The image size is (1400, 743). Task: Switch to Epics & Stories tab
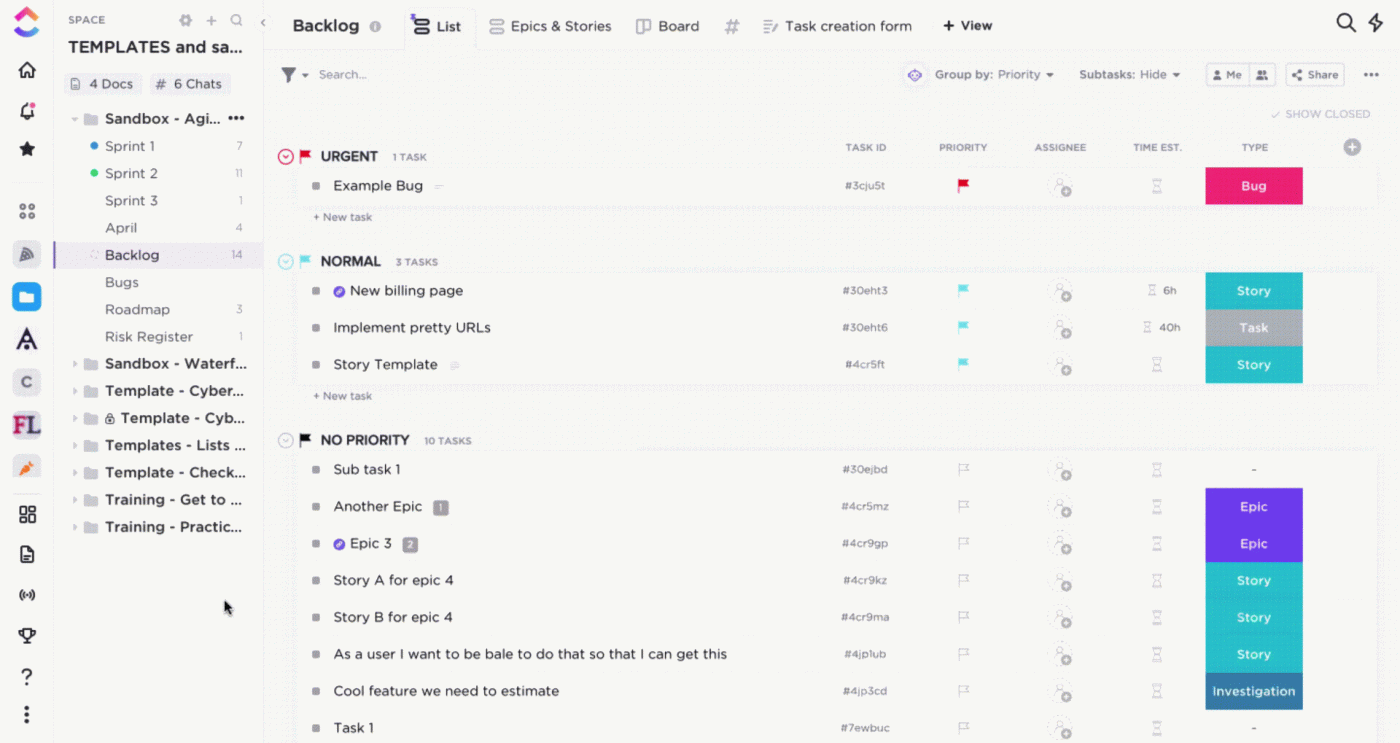[550, 27]
